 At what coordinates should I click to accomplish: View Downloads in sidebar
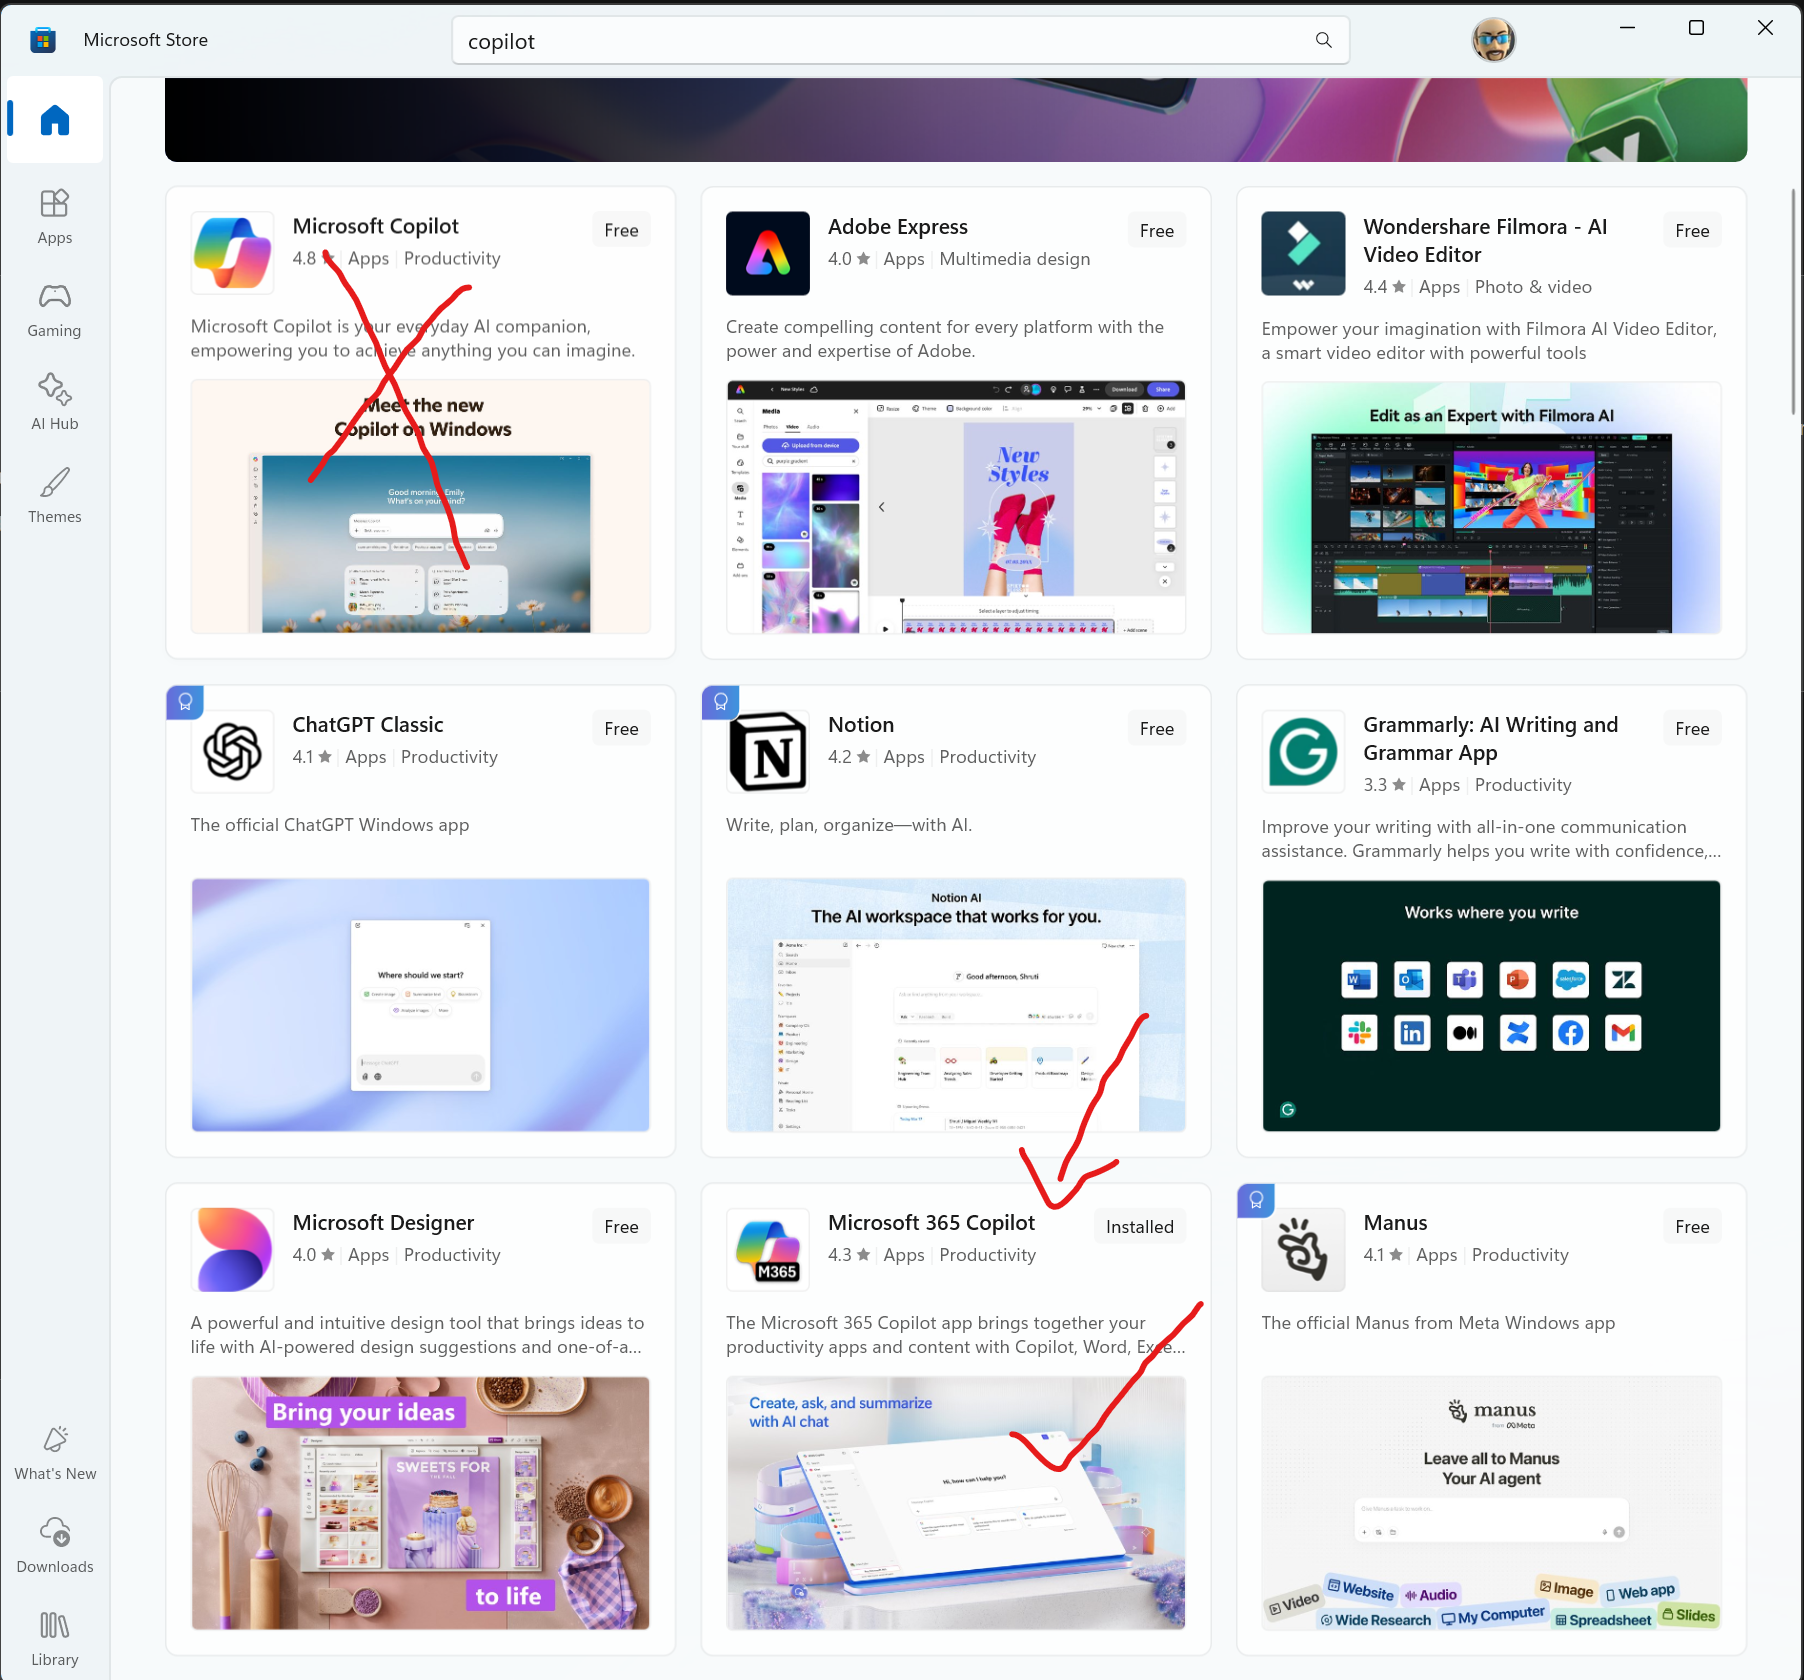coord(55,1545)
